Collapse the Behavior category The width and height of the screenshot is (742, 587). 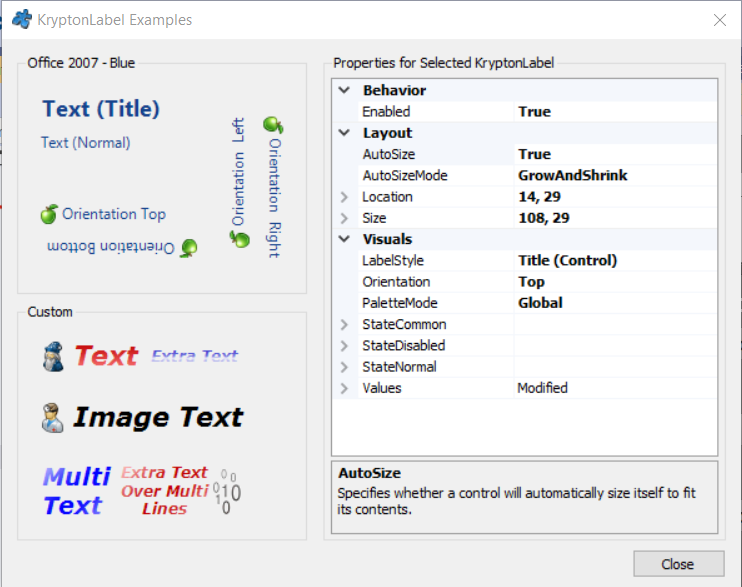(x=344, y=90)
